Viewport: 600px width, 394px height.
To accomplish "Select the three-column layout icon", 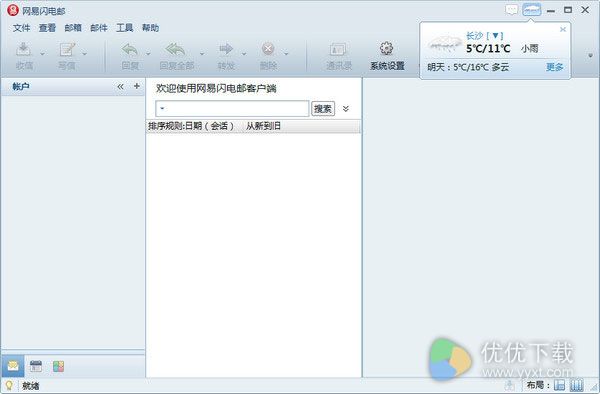I will click(577, 385).
